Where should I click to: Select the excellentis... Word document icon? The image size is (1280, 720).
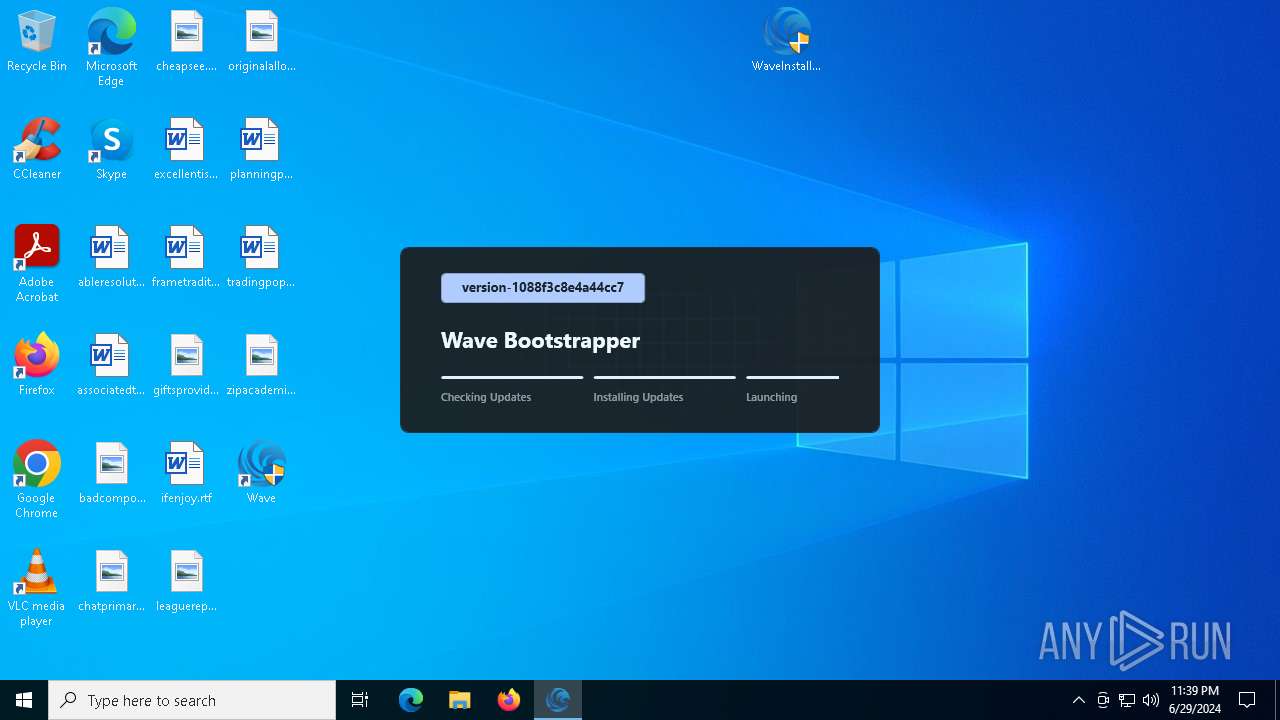[x=186, y=149]
